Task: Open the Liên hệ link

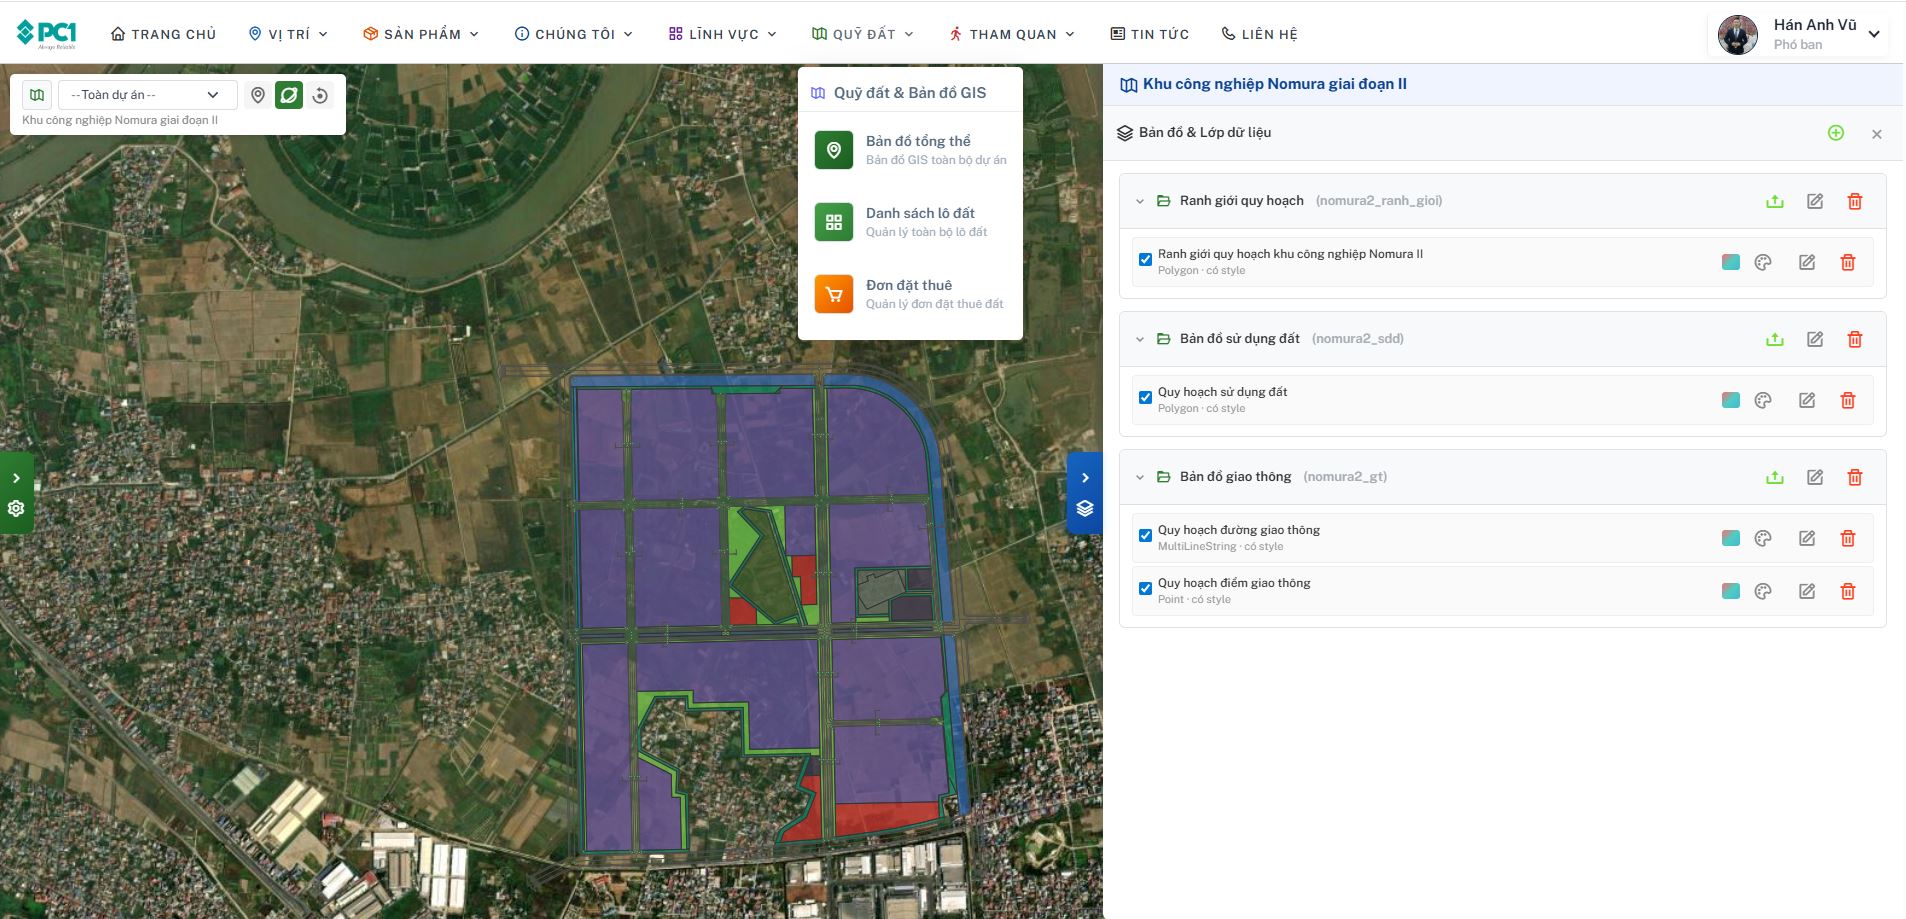Action: pyautogui.click(x=1259, y=34)
